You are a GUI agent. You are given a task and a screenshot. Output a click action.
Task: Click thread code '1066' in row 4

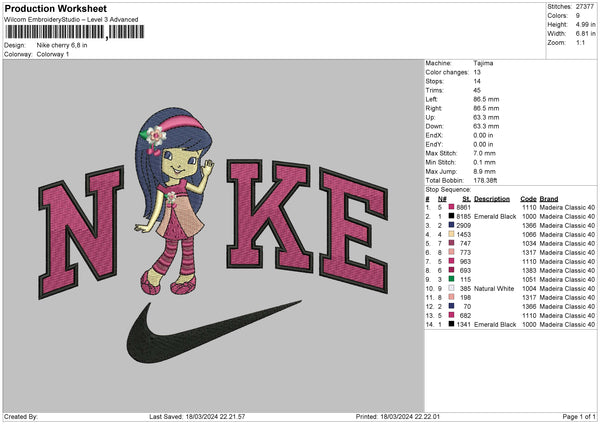pyautogui.click(x=529, y=235)
